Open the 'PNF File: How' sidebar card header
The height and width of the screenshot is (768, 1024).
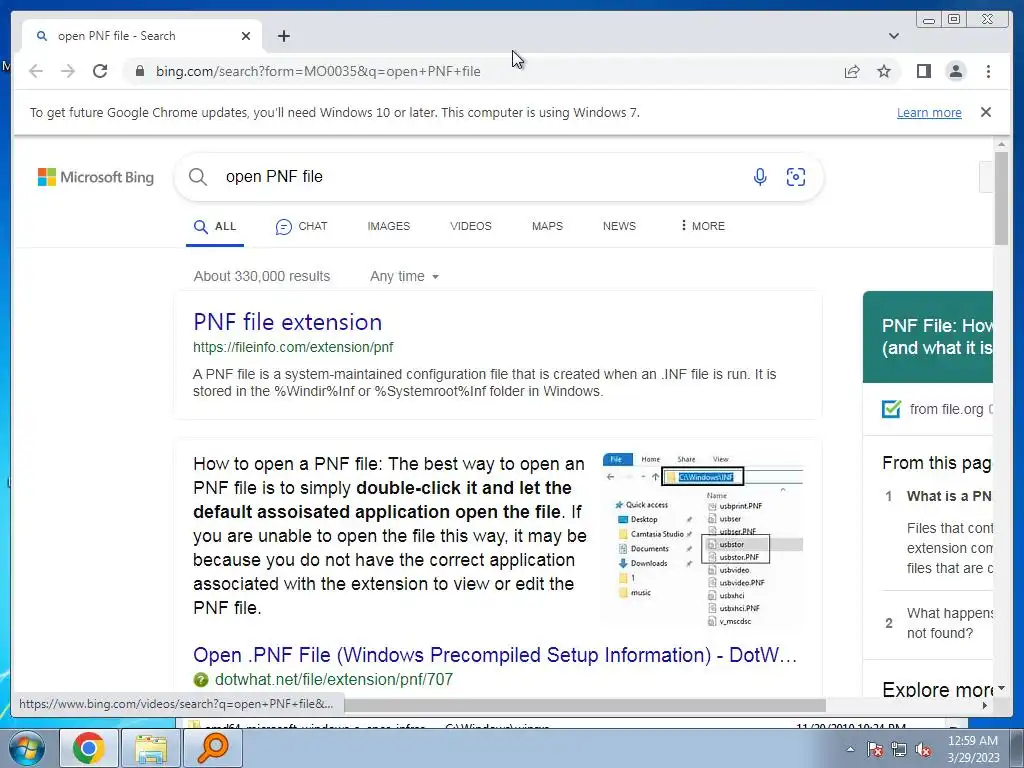927,337
